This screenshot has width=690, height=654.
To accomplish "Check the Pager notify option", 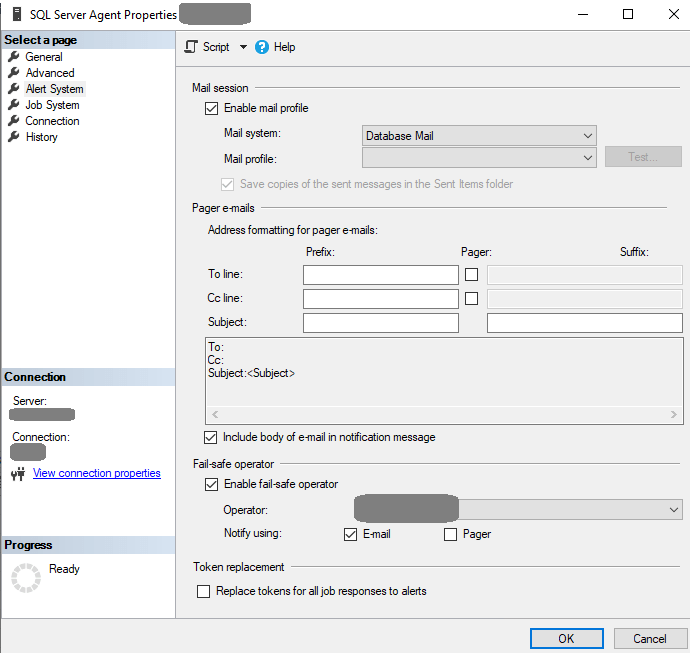I will 450,534.
